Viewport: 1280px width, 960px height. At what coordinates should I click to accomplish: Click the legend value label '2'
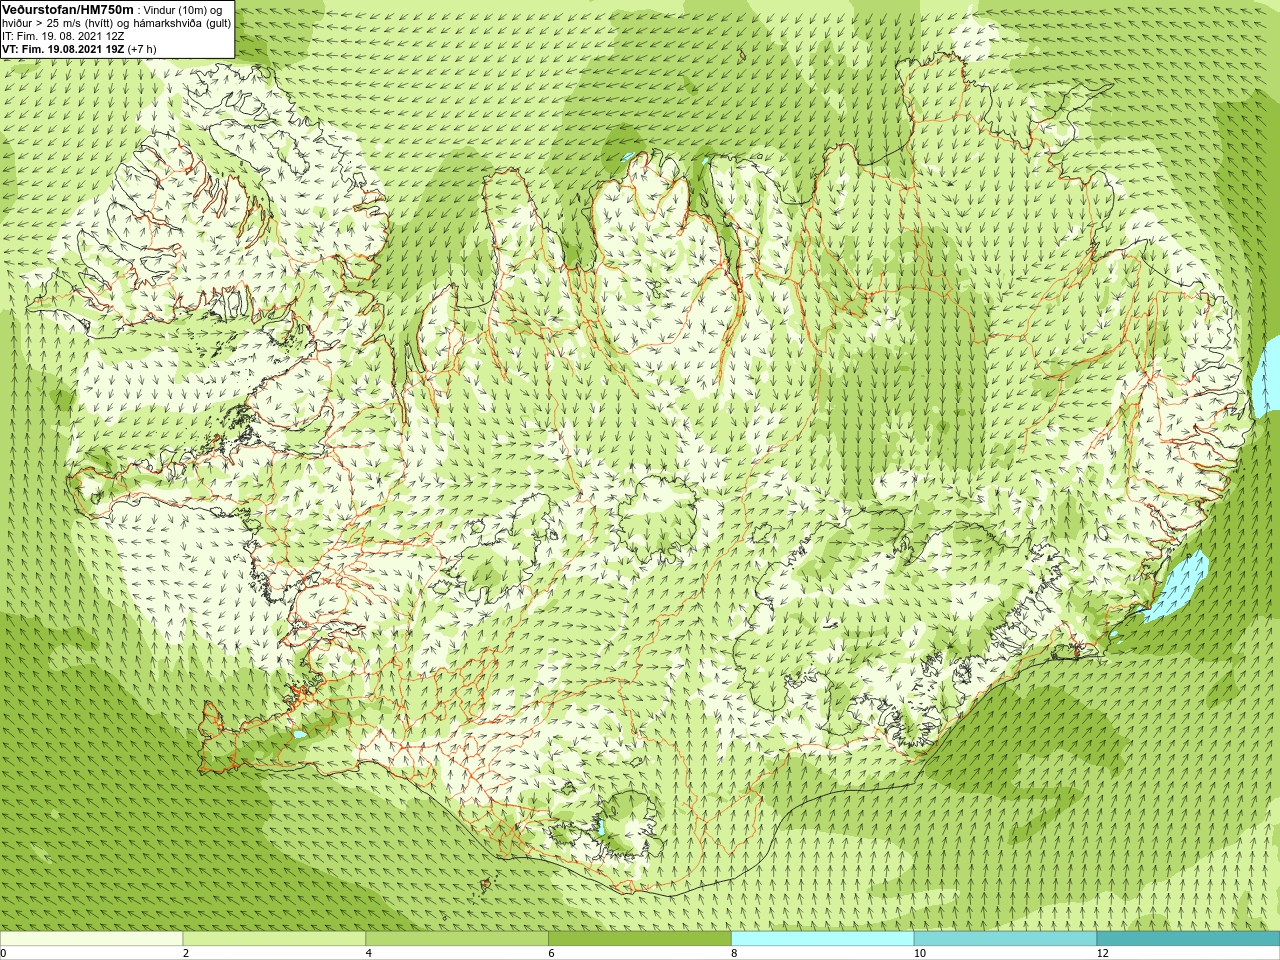click(x=186, y=953)
